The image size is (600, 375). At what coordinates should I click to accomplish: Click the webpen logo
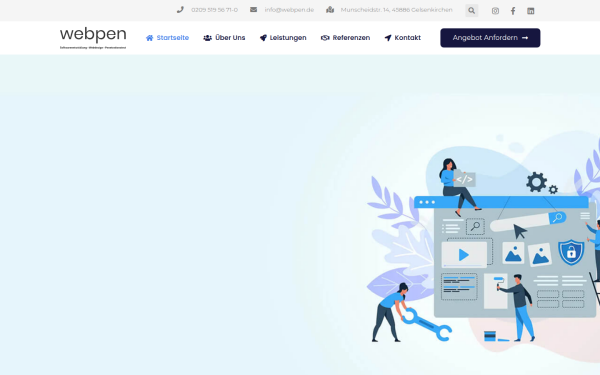(x=93, y=38)
